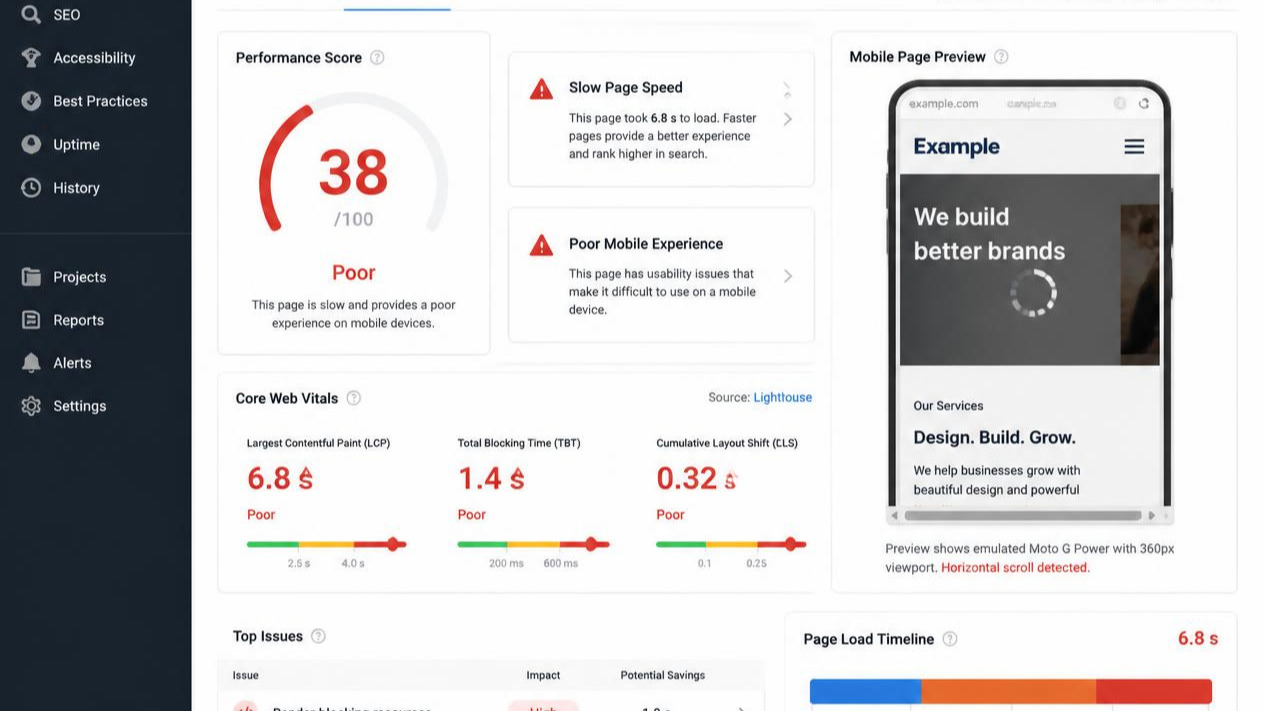Click the Accessibility sidebar icon
Image resolution: width=1264 pixels, height=711 pixels.
[31, 58]
